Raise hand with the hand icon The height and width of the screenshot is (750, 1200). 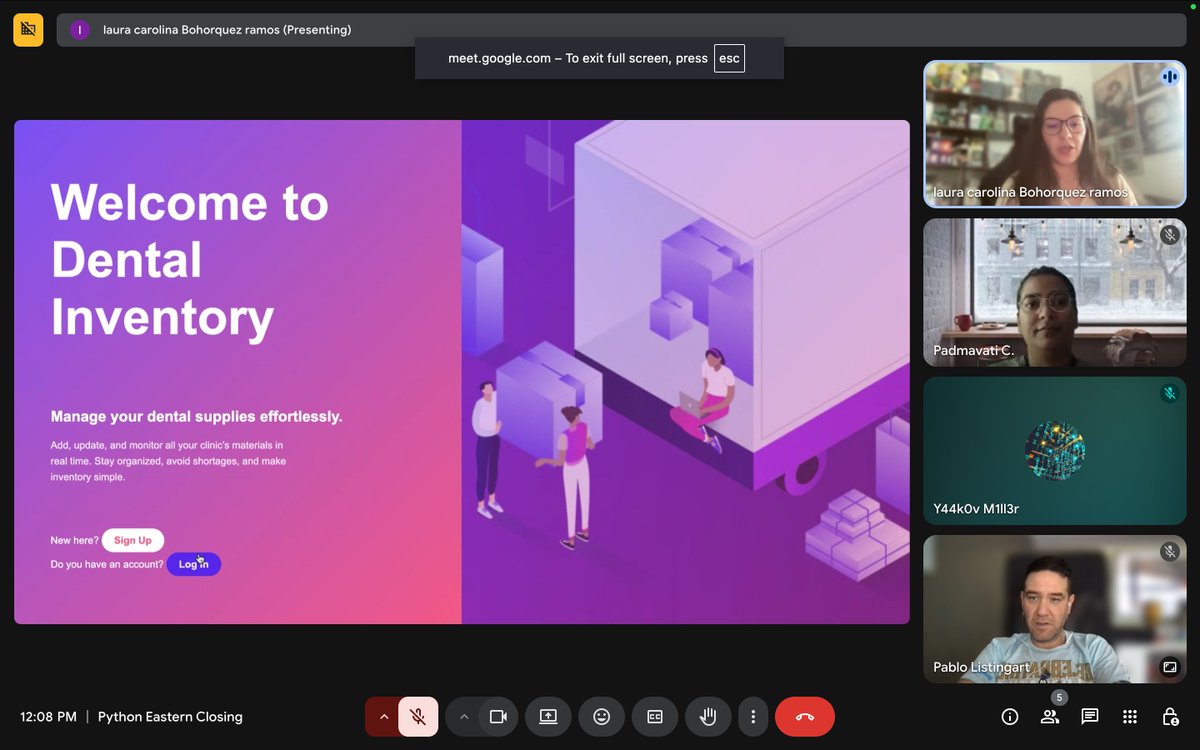[x=708, y=717]
